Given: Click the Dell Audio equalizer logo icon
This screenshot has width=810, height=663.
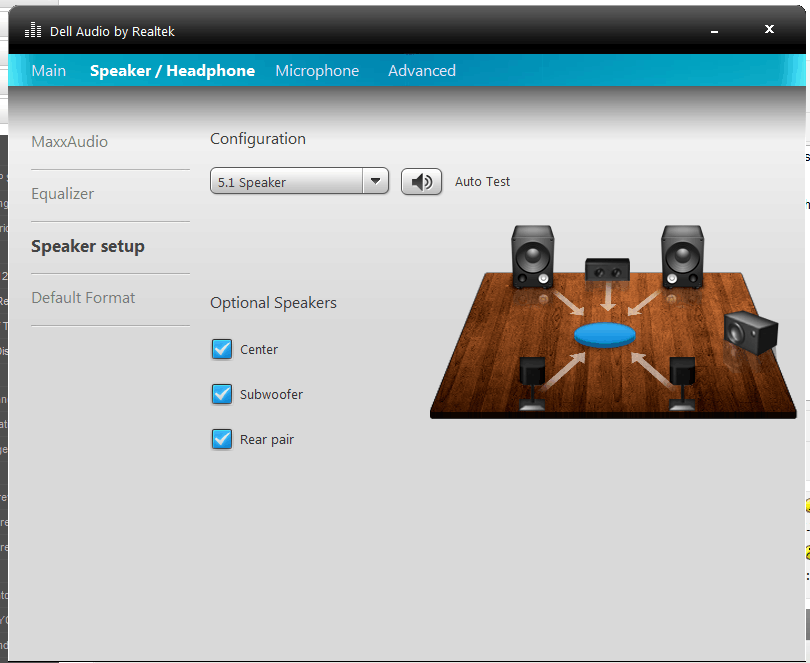Looking at the screenshot, I should 33,30.
